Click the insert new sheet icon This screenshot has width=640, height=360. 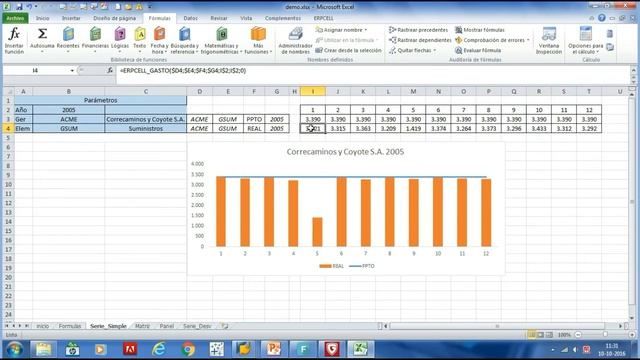point(225,326)
